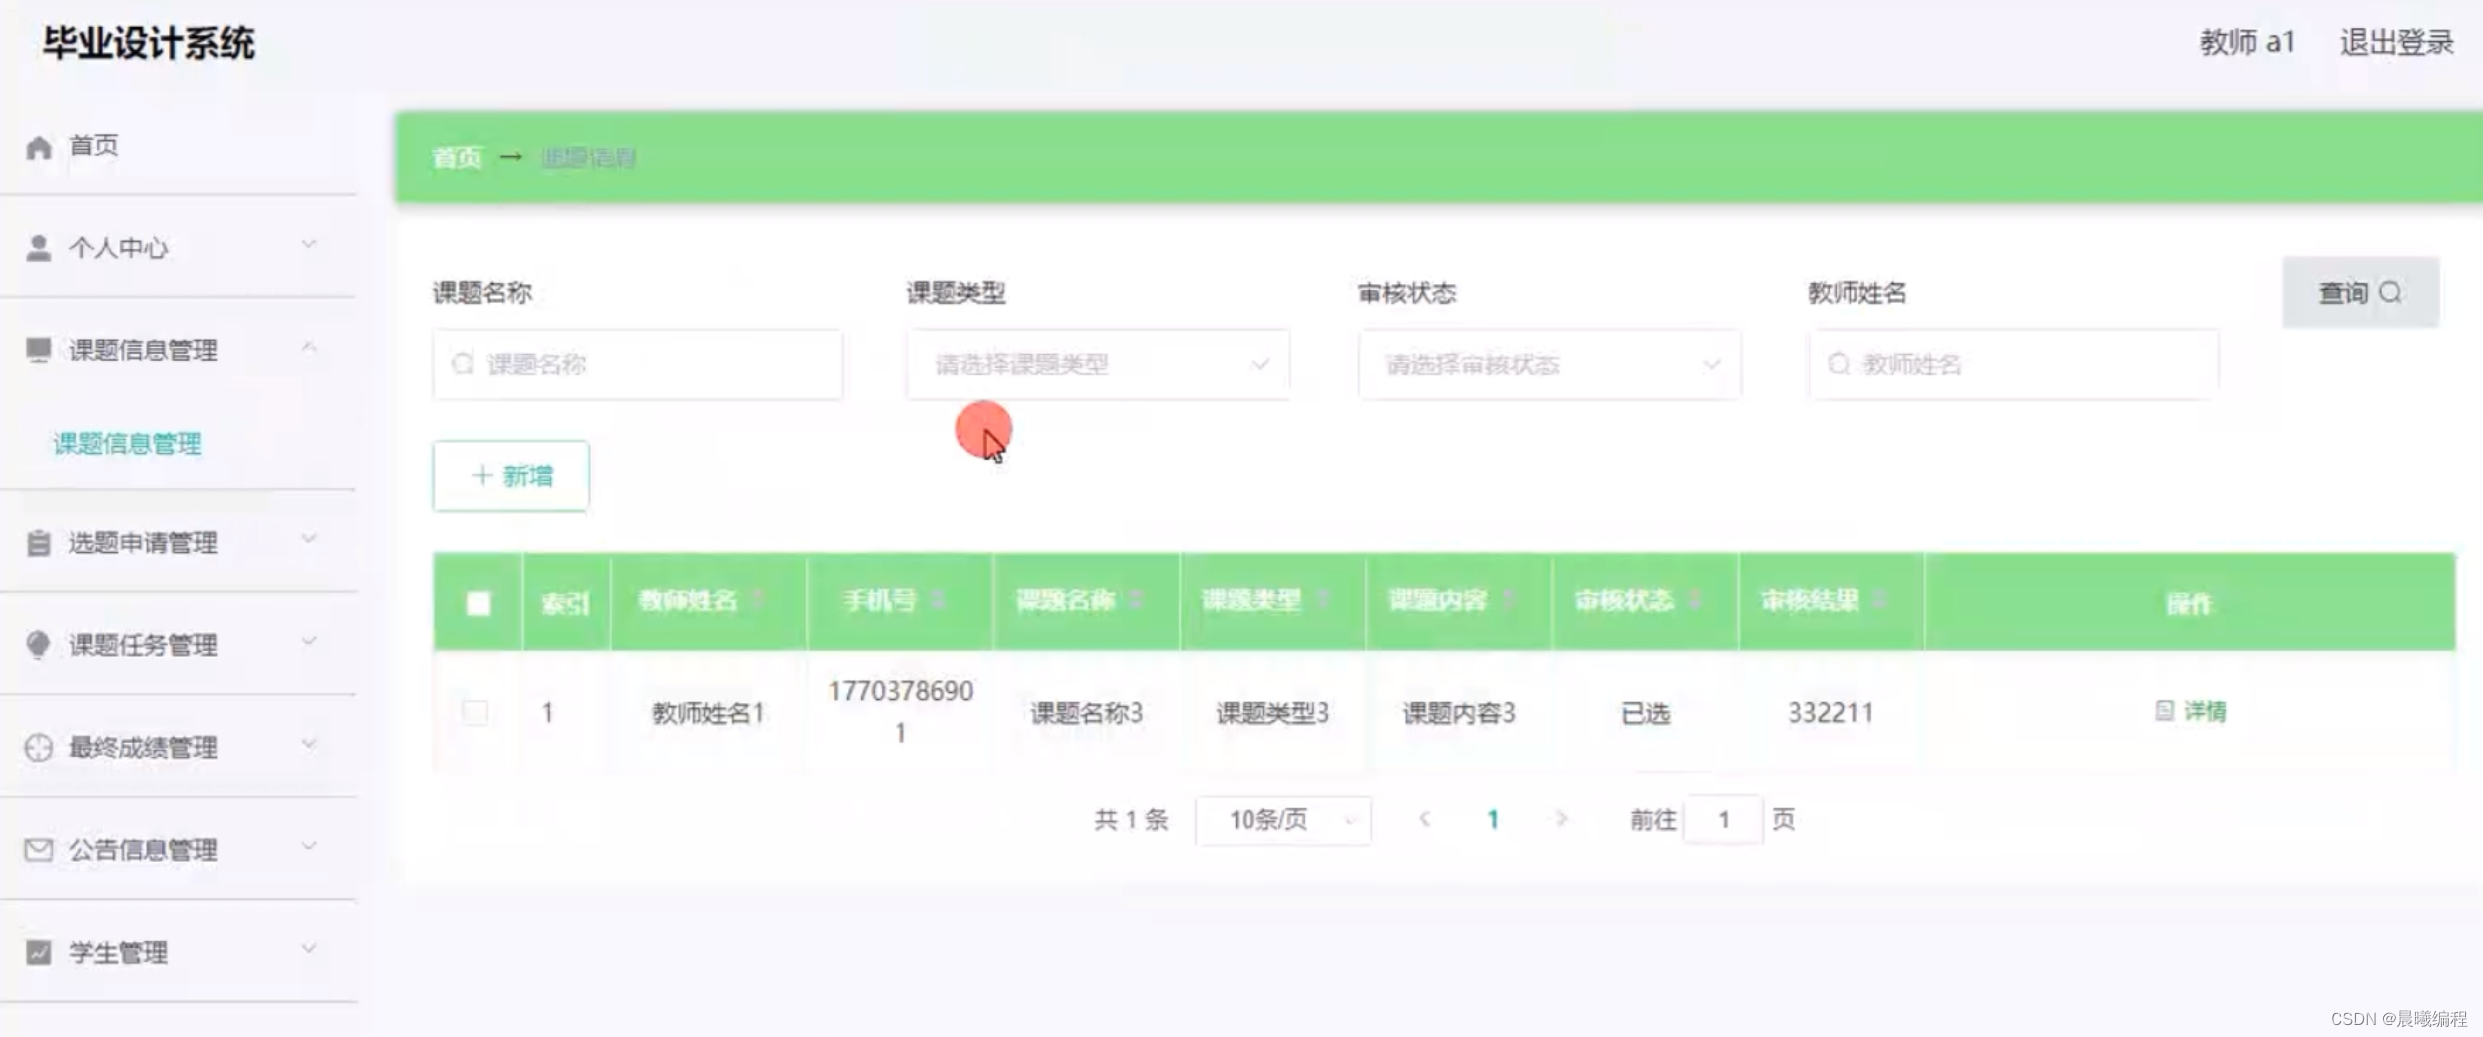This screenshot has height=1037, width=2483.
Task: Open the 选题申请管理 sidebar menu
Action: [x=178, y=542]
